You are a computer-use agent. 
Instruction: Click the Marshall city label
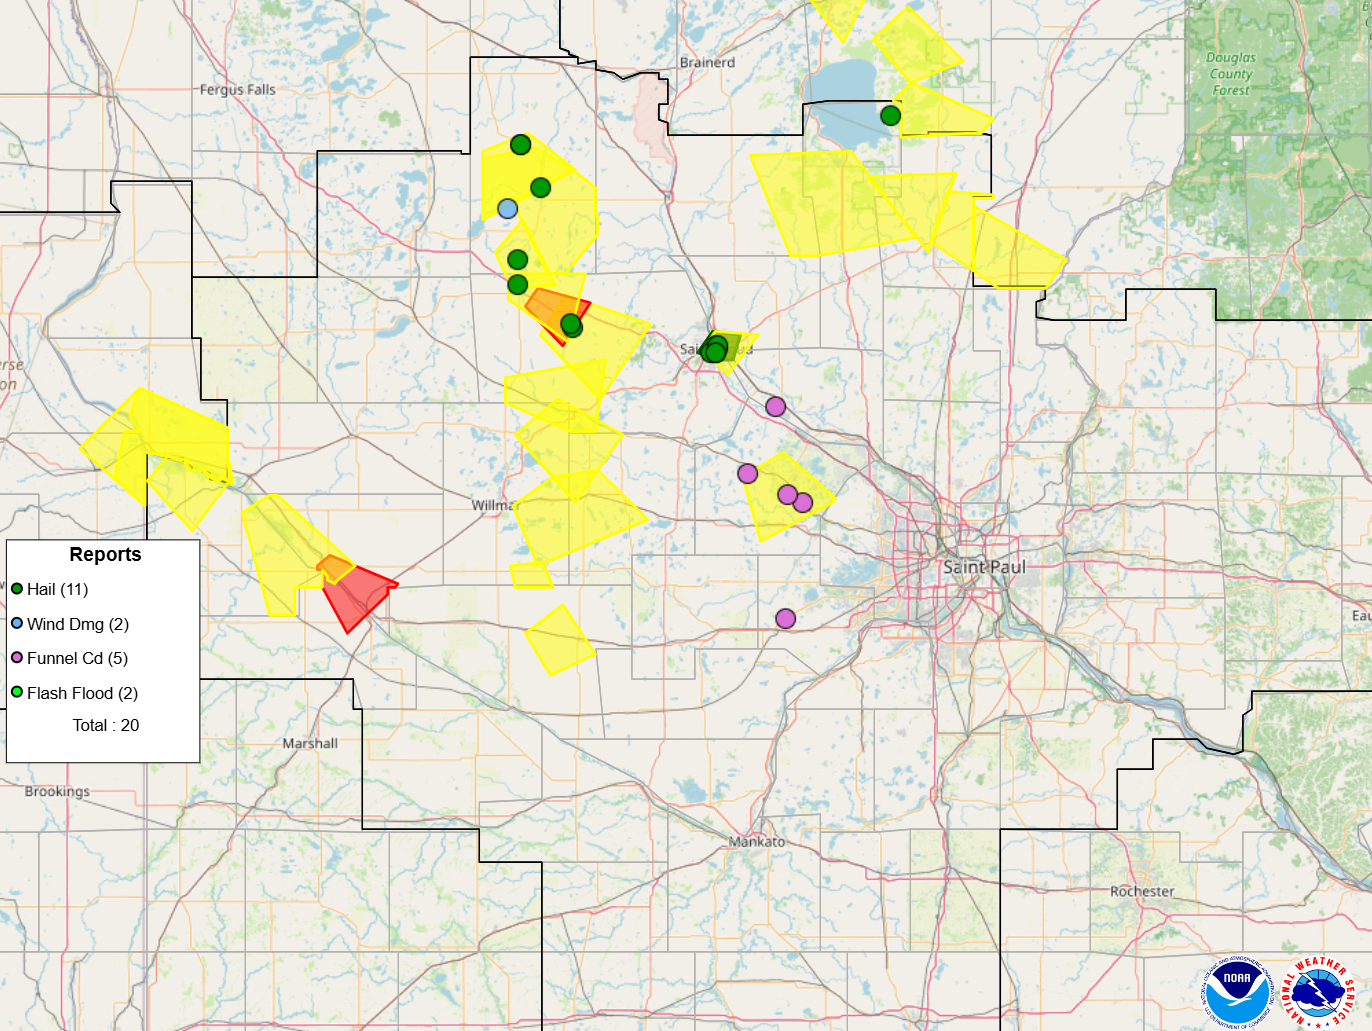(x=310, y=743)
